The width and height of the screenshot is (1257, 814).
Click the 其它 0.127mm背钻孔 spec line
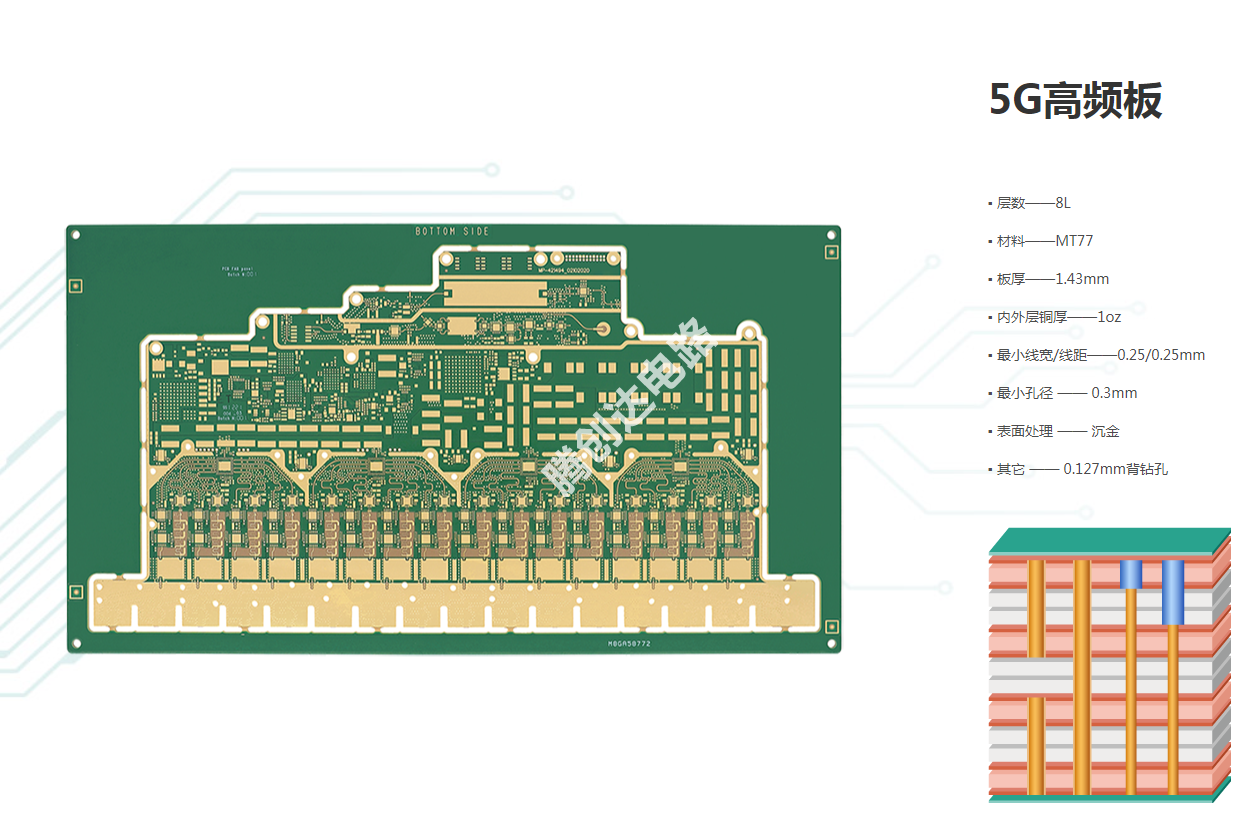[x=1081, y=469]
